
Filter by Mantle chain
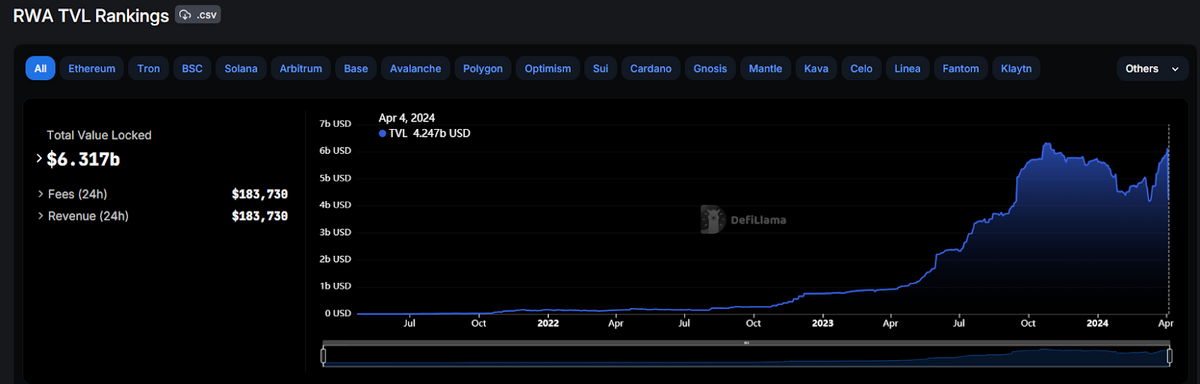click(x=765, y=69)
